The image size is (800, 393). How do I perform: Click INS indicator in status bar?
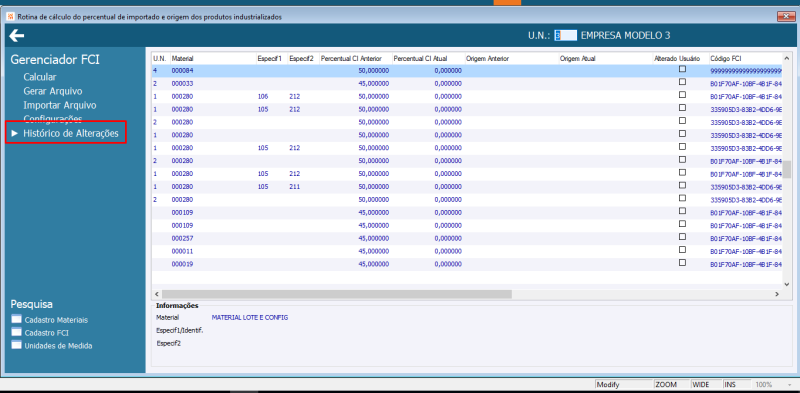730,384
